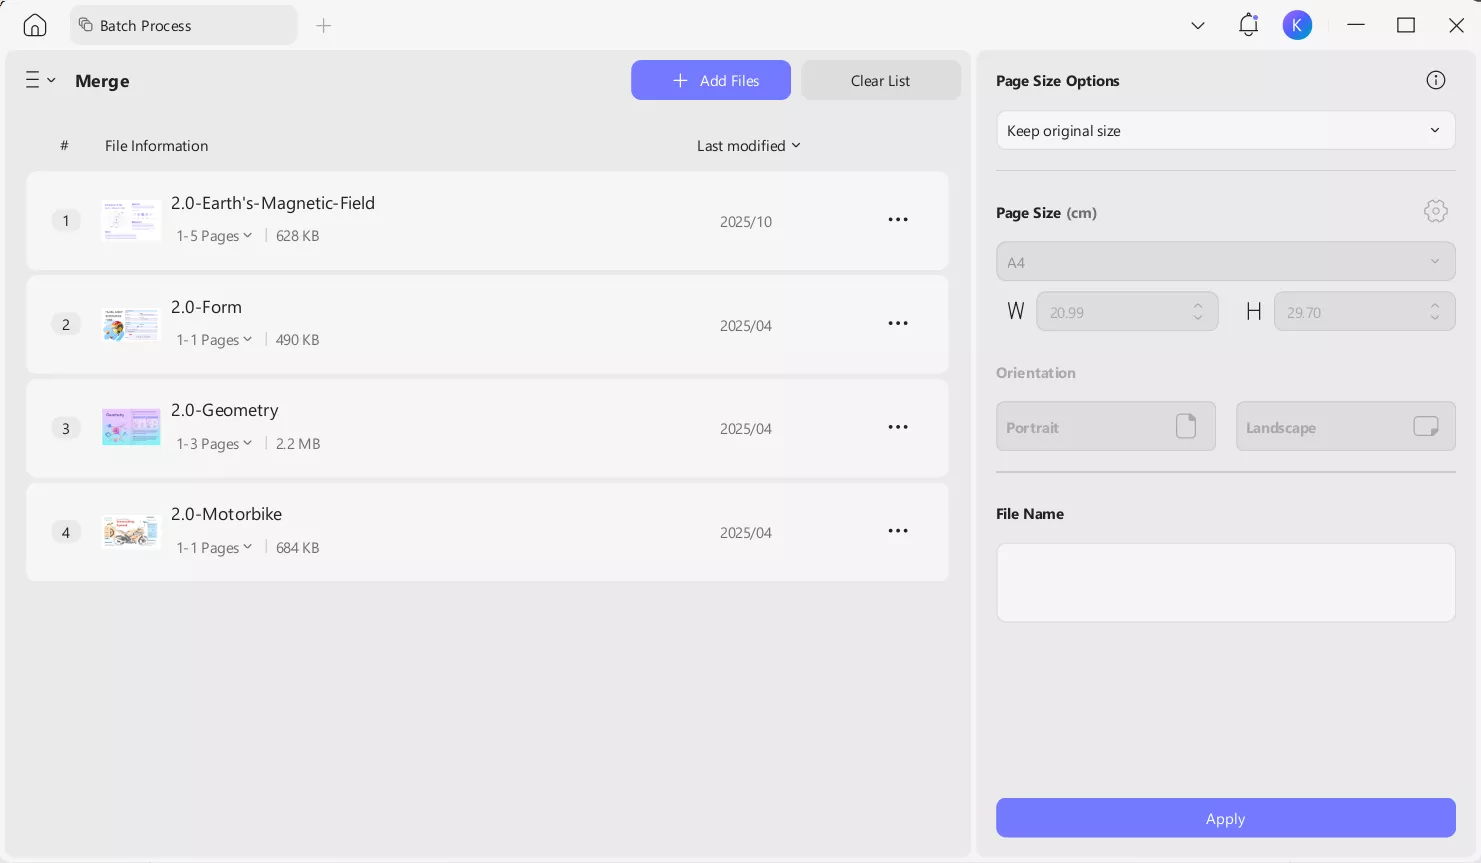Open the Merge tool list menu
Screen dimensions: 1481x863
click(x=40, y=80)
